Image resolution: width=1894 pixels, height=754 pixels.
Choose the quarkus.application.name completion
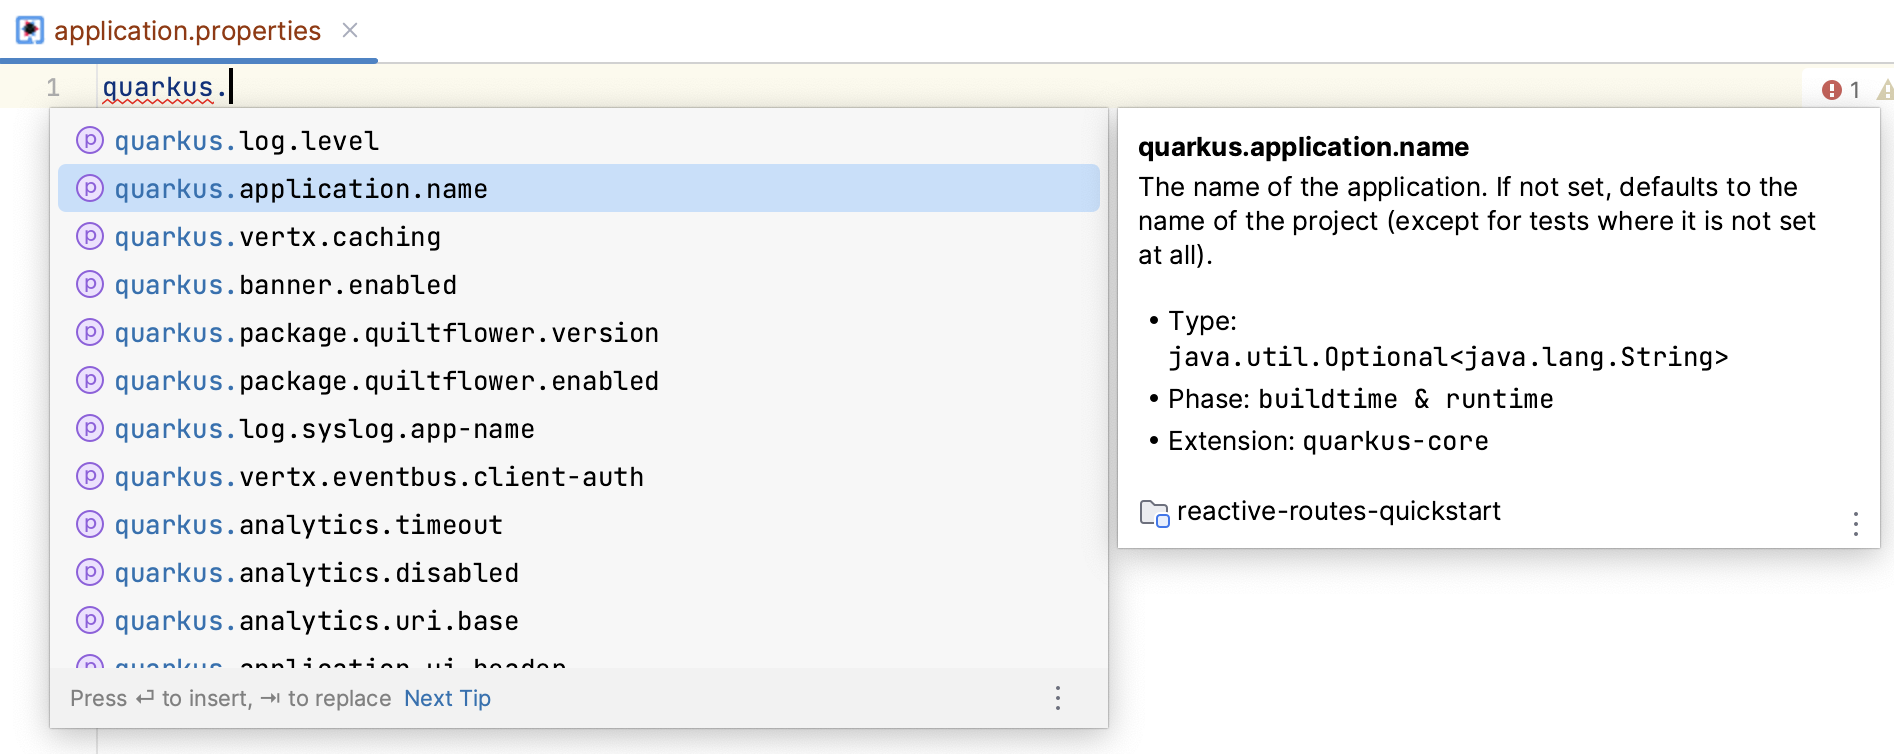coord(579,189)
